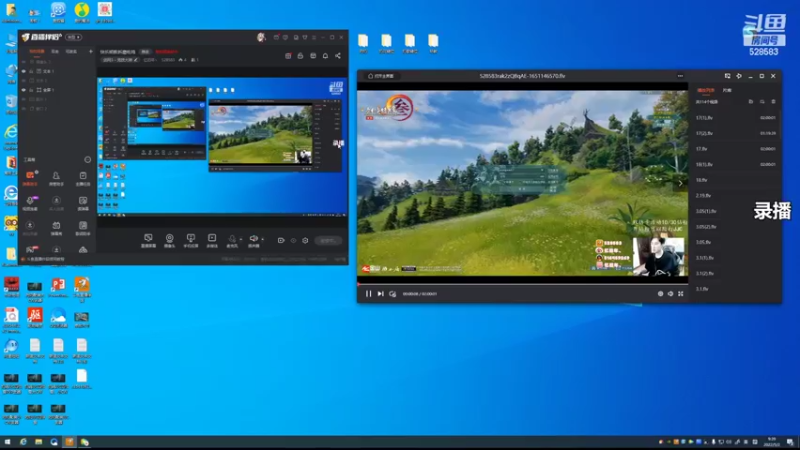Click the volume icon in video player
800x450 pixels.
(x=670, y=294)
